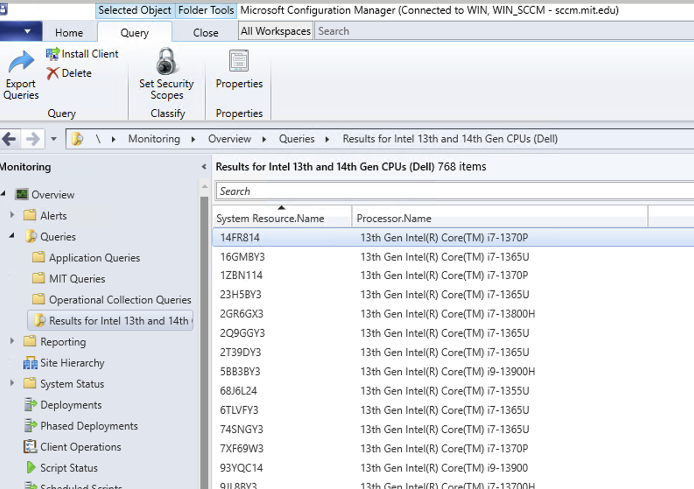Image resolution: width=694 pixels, height=489 pixels.
Task: Click the results list Search box
Action: (x=455, y=191)
